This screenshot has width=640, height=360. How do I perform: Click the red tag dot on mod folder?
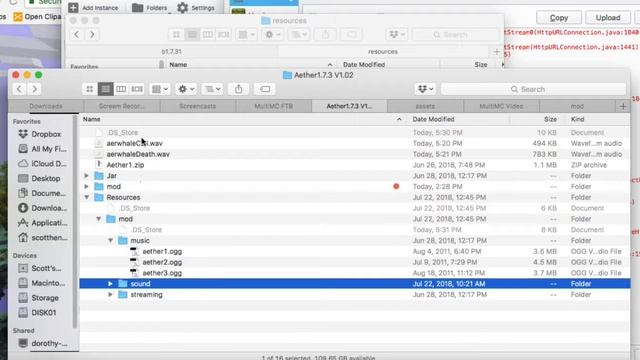[396, 187]
